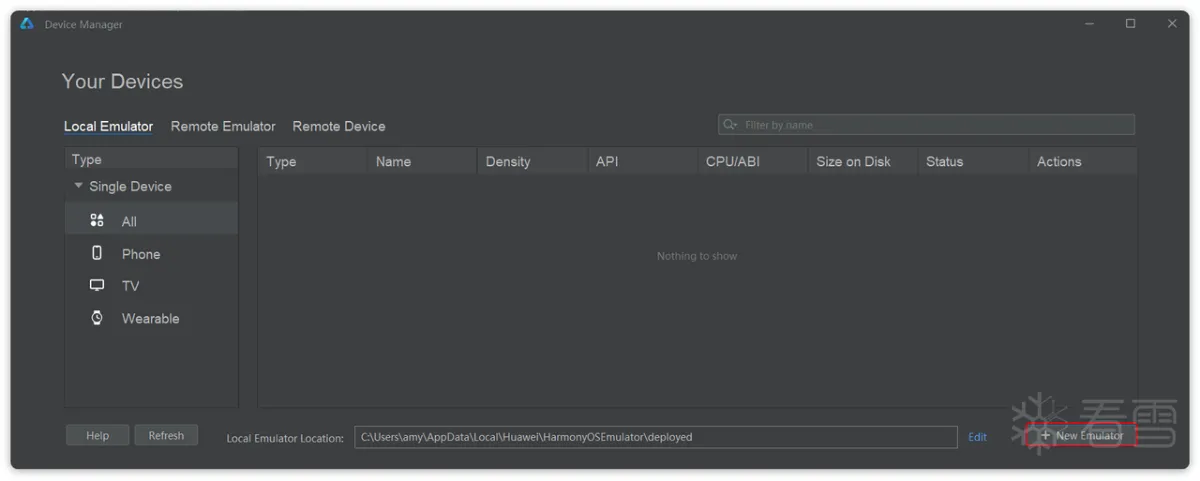Image resolution: width=1200 pixels, height=481 pixels.
Task: Click the Size on Disk column header
Action: coord(862,161)
